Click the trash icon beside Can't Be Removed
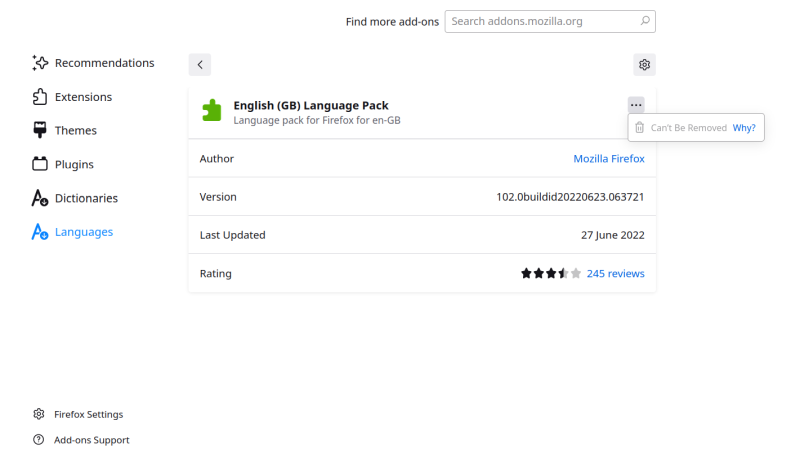This screenshot has height=458, width=800. click(639, 128)
